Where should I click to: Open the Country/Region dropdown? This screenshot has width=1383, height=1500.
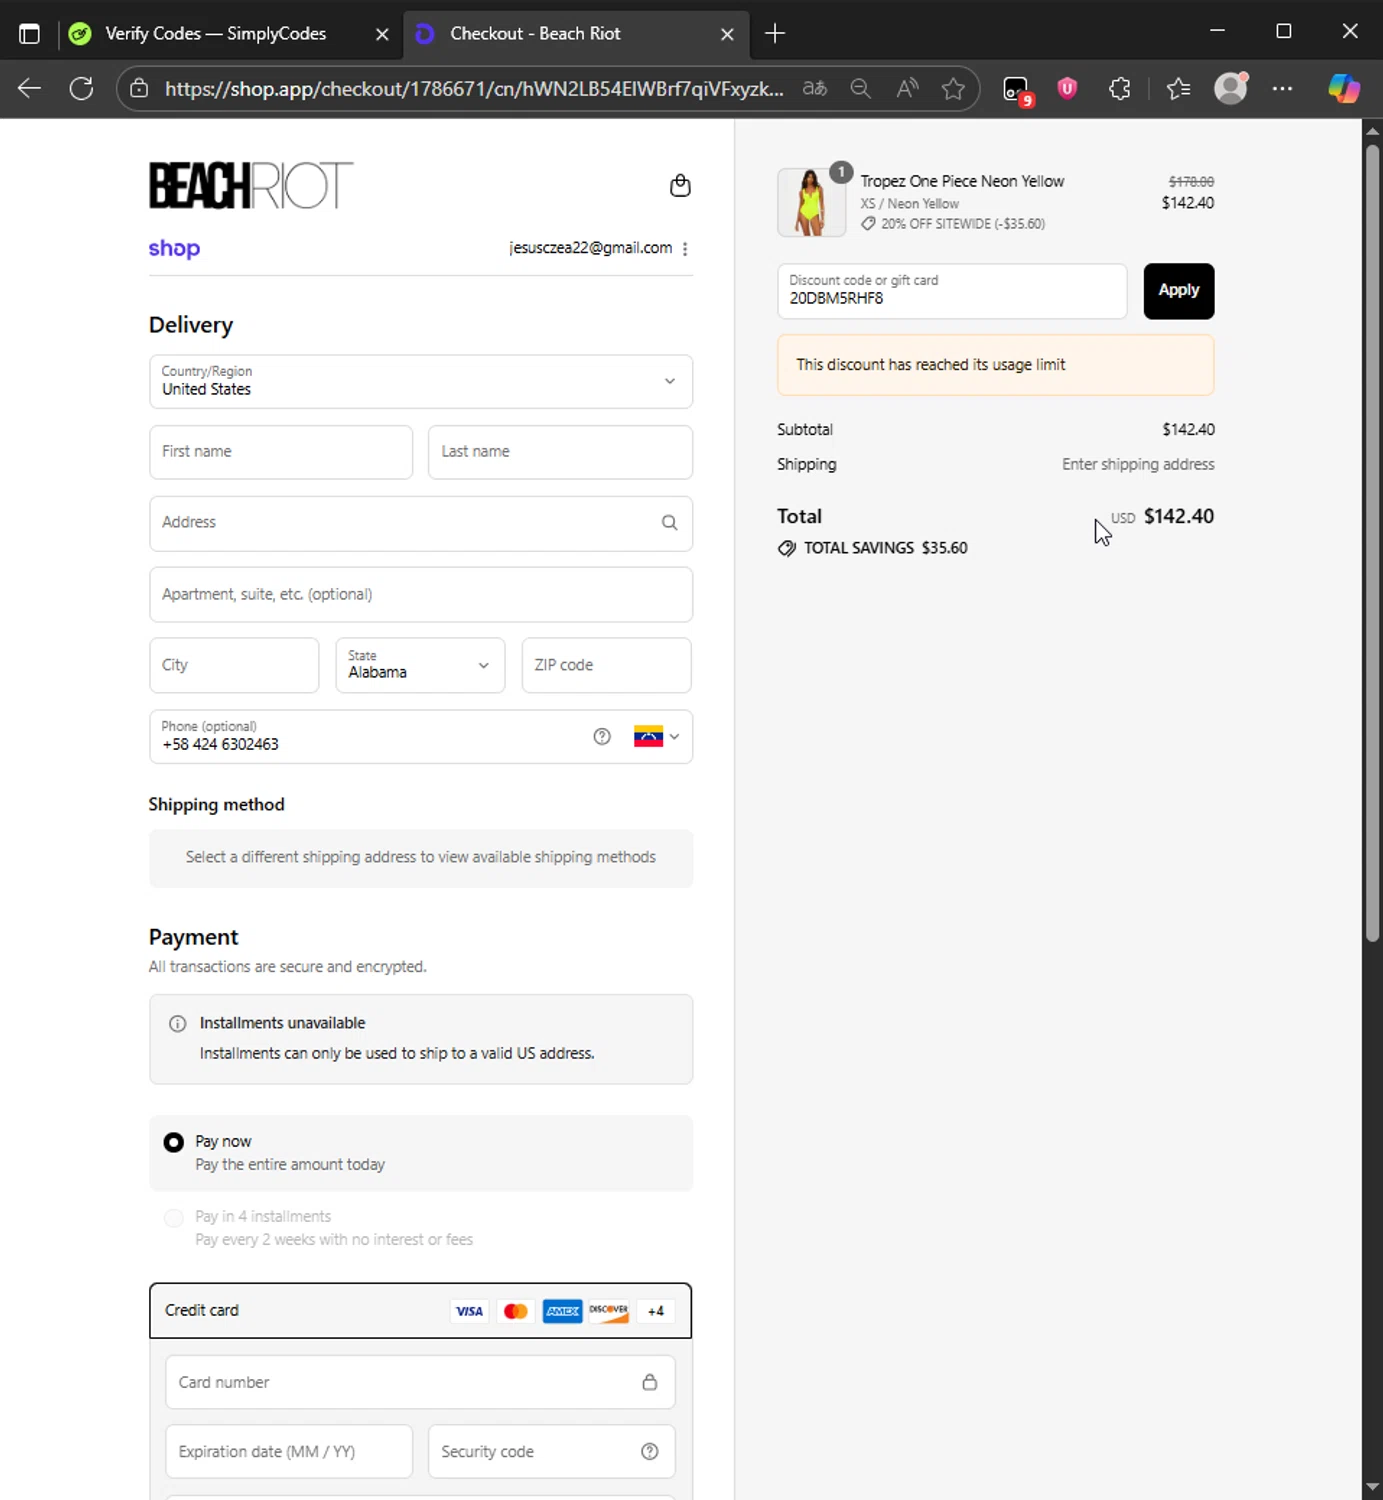pyautogui.click(x=421, y=382)
